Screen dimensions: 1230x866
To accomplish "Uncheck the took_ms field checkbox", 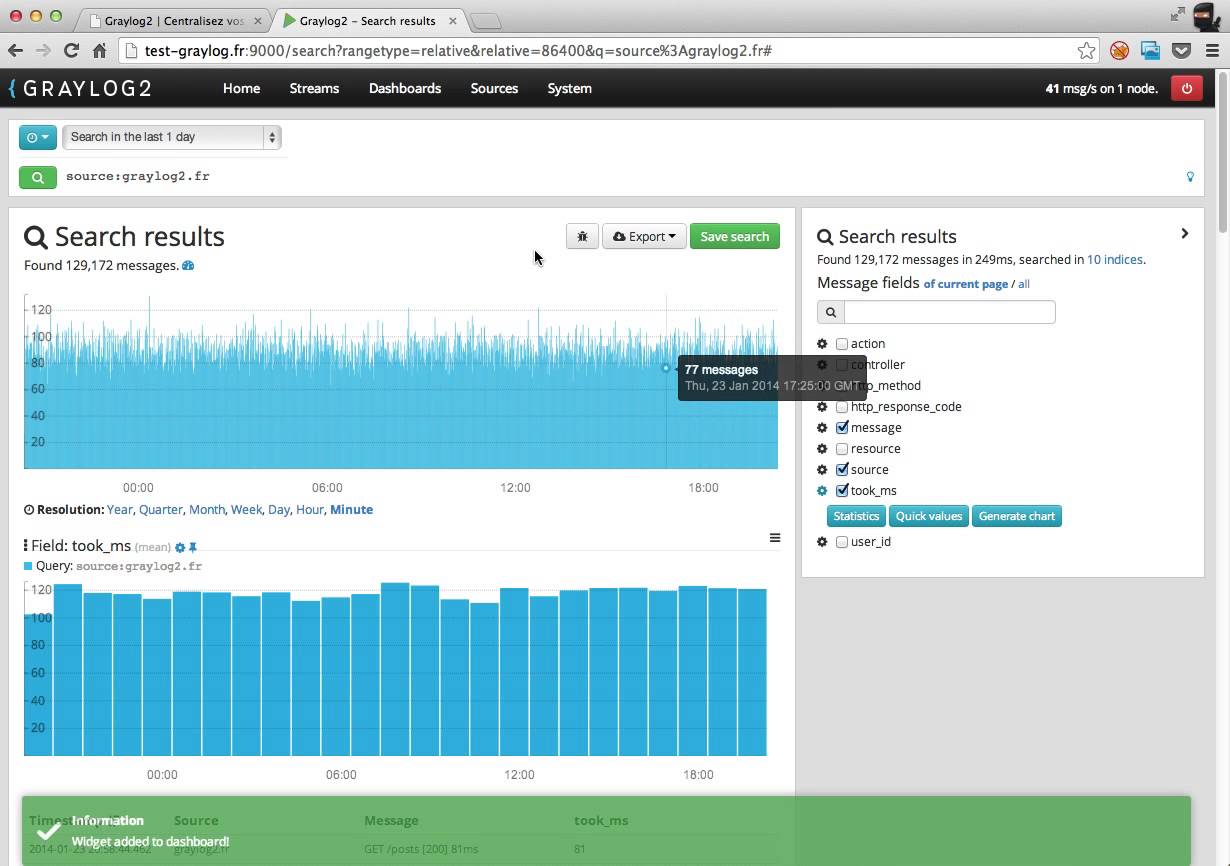I will (842, 491).
